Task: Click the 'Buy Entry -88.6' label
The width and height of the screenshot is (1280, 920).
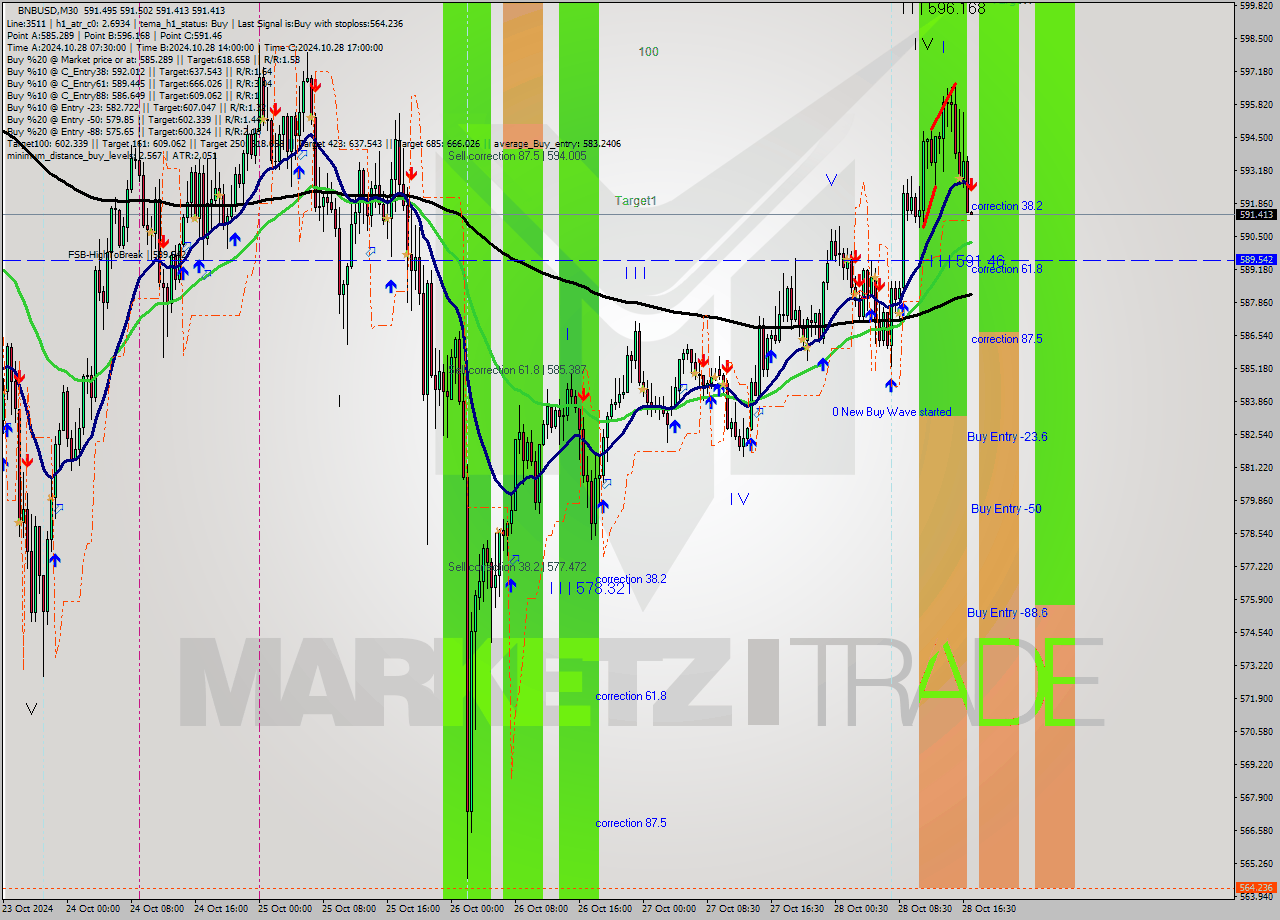Action: pyautogui.click(x=1007, y=613)
